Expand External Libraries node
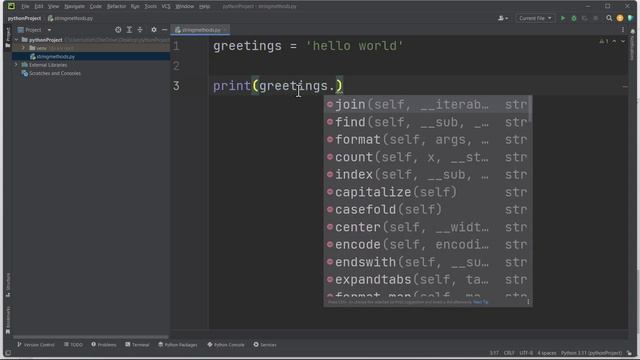This screenshot has height=360, width=640. click(x=17, y=65)
